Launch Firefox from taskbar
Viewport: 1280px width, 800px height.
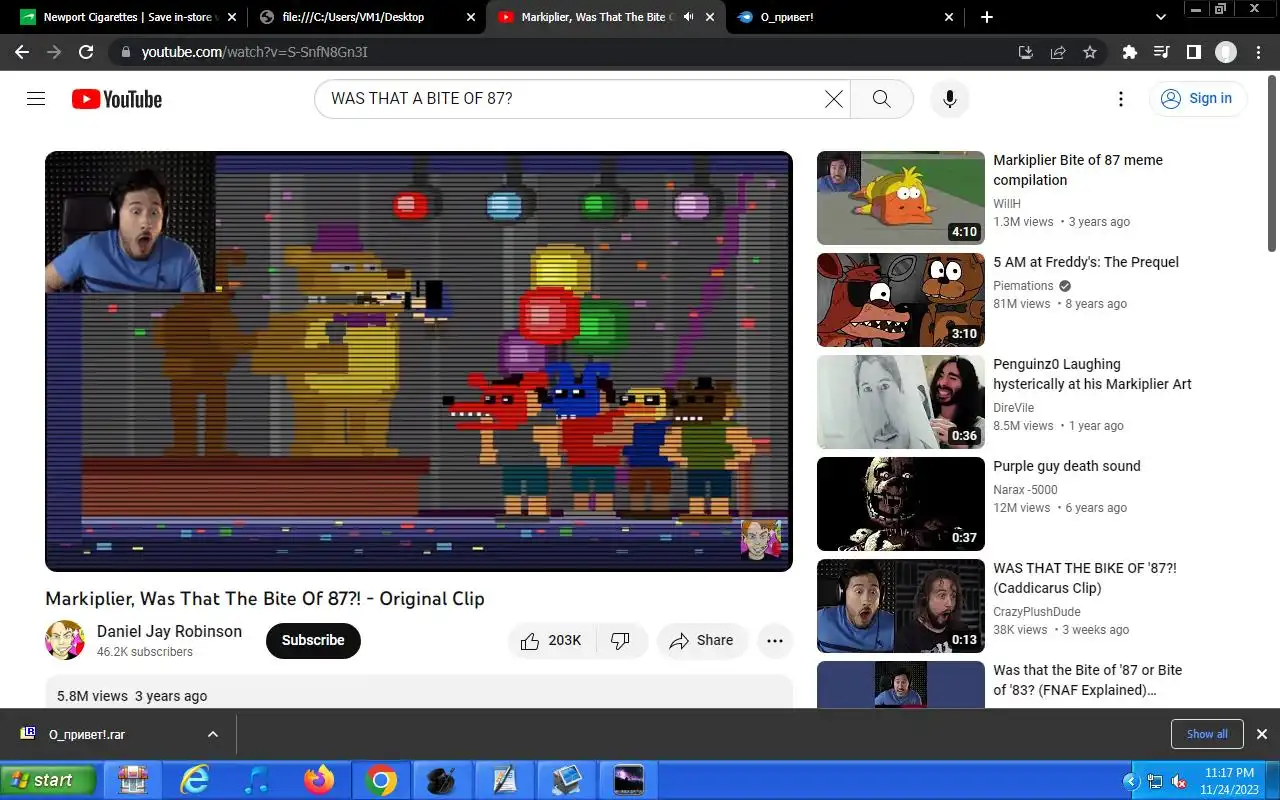pyautogui.click(x=319, y=779)
